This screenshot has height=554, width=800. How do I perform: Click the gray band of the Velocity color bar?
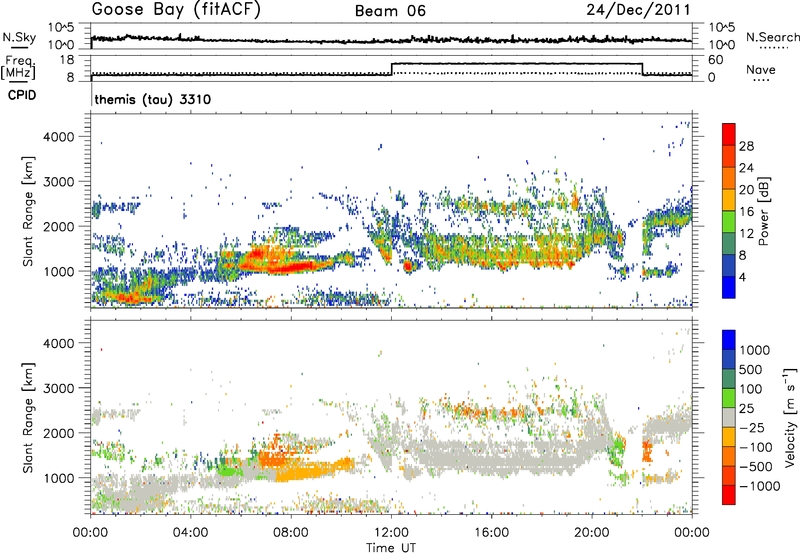click(x=729, y=418)
